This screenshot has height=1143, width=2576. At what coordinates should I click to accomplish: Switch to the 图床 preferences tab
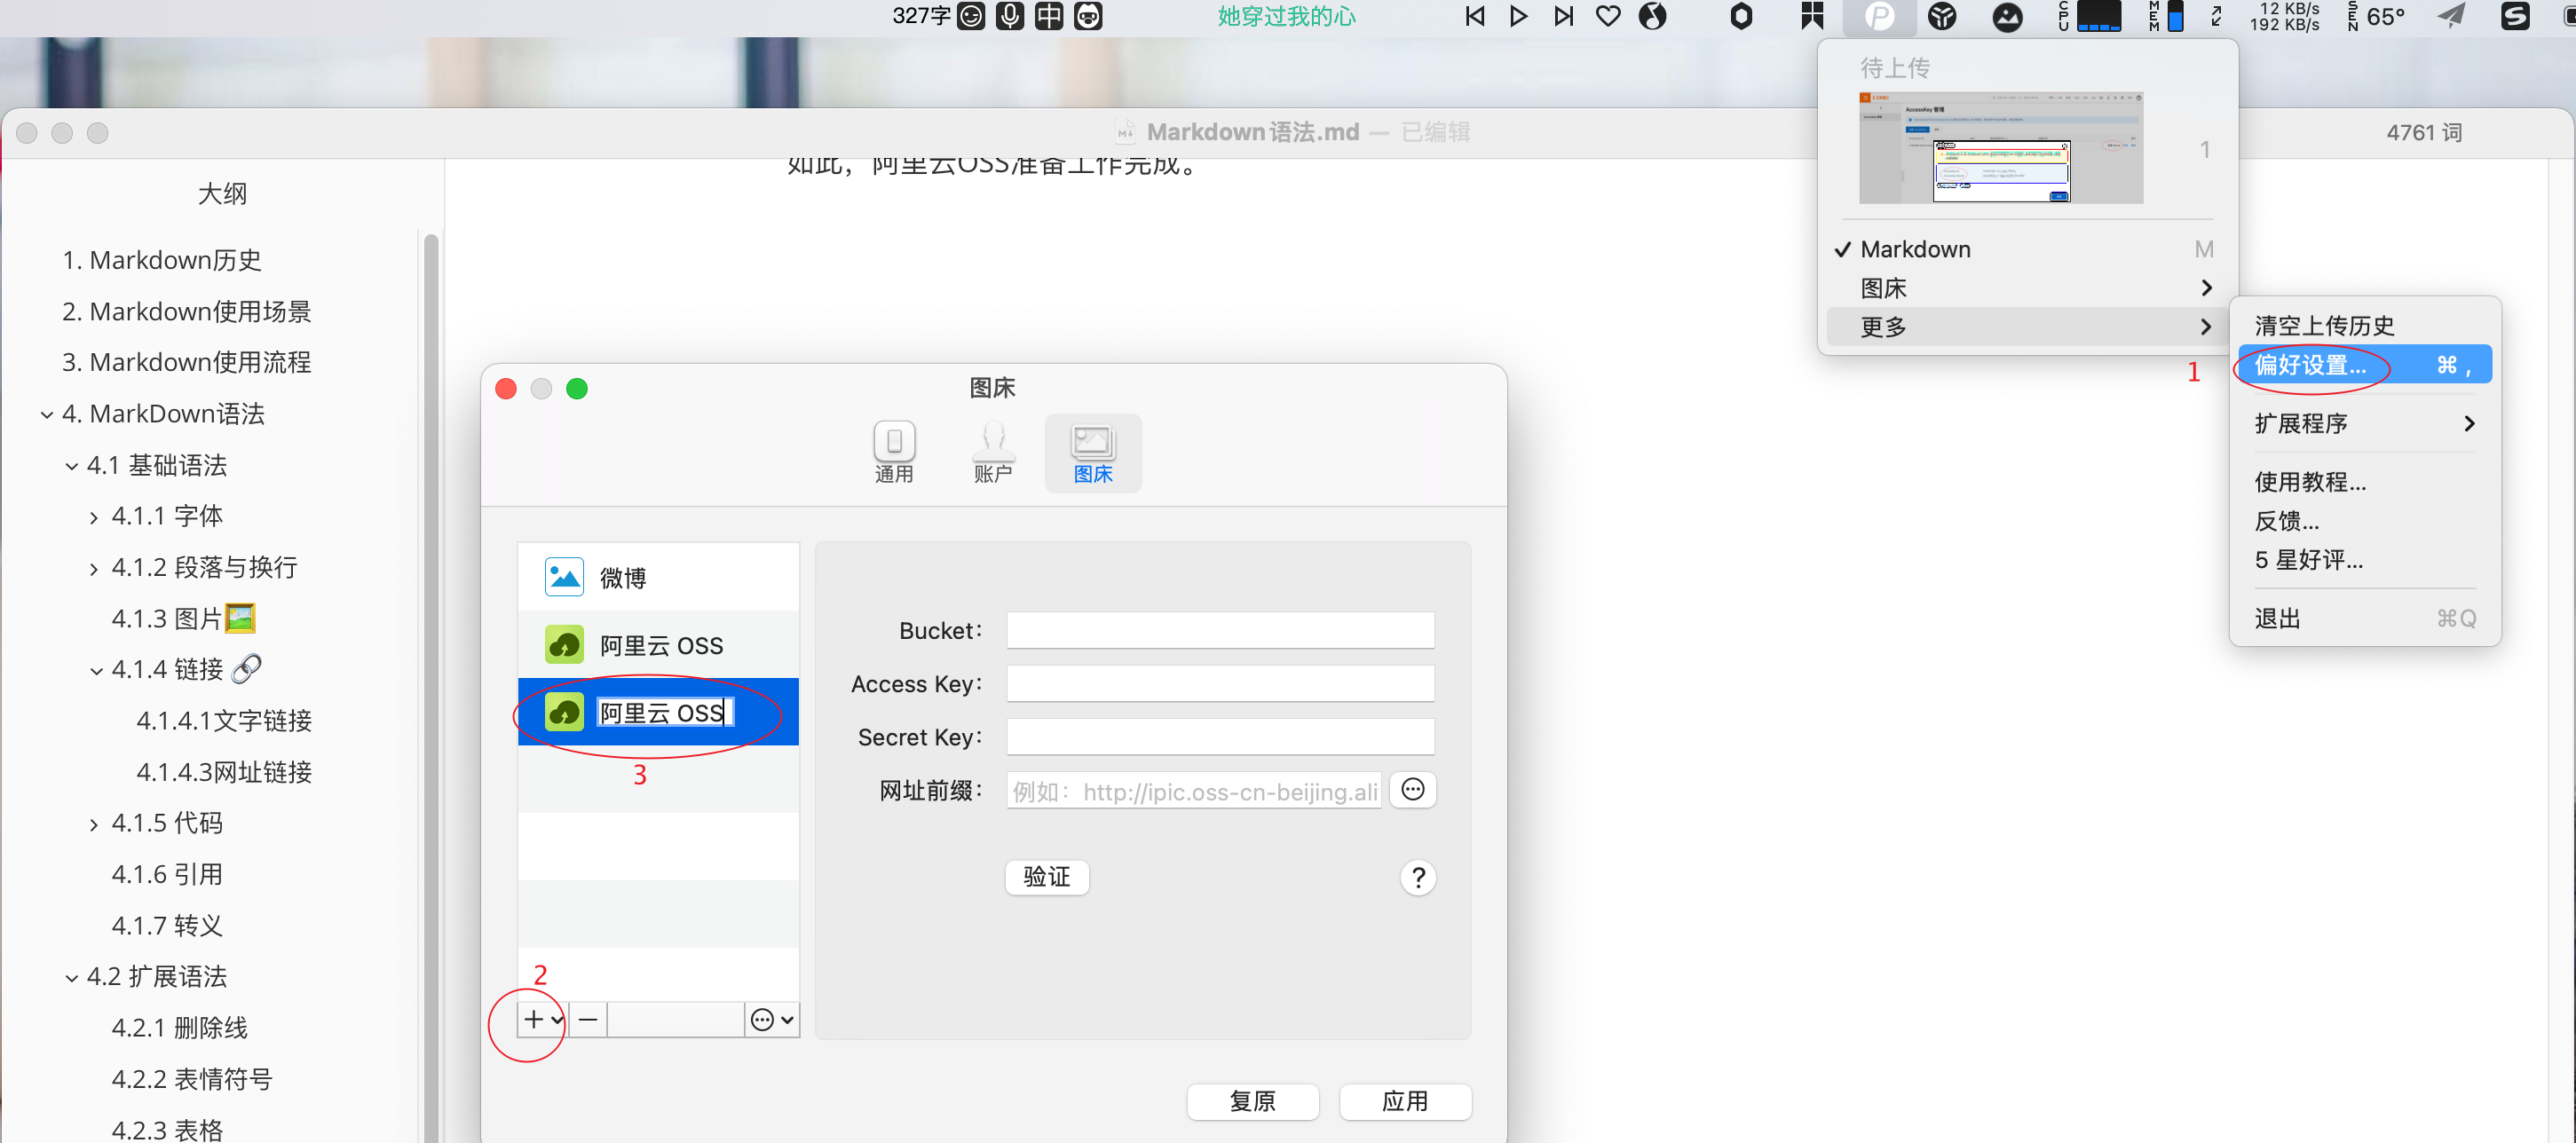point(1093,453)
